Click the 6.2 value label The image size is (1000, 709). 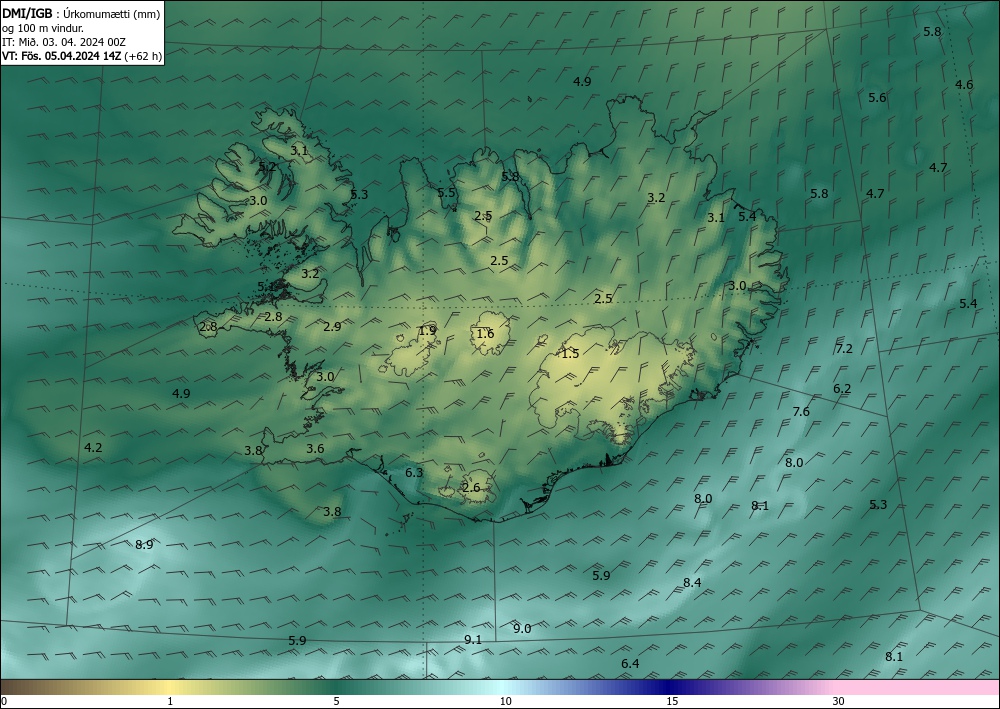(x=842, y=388)
